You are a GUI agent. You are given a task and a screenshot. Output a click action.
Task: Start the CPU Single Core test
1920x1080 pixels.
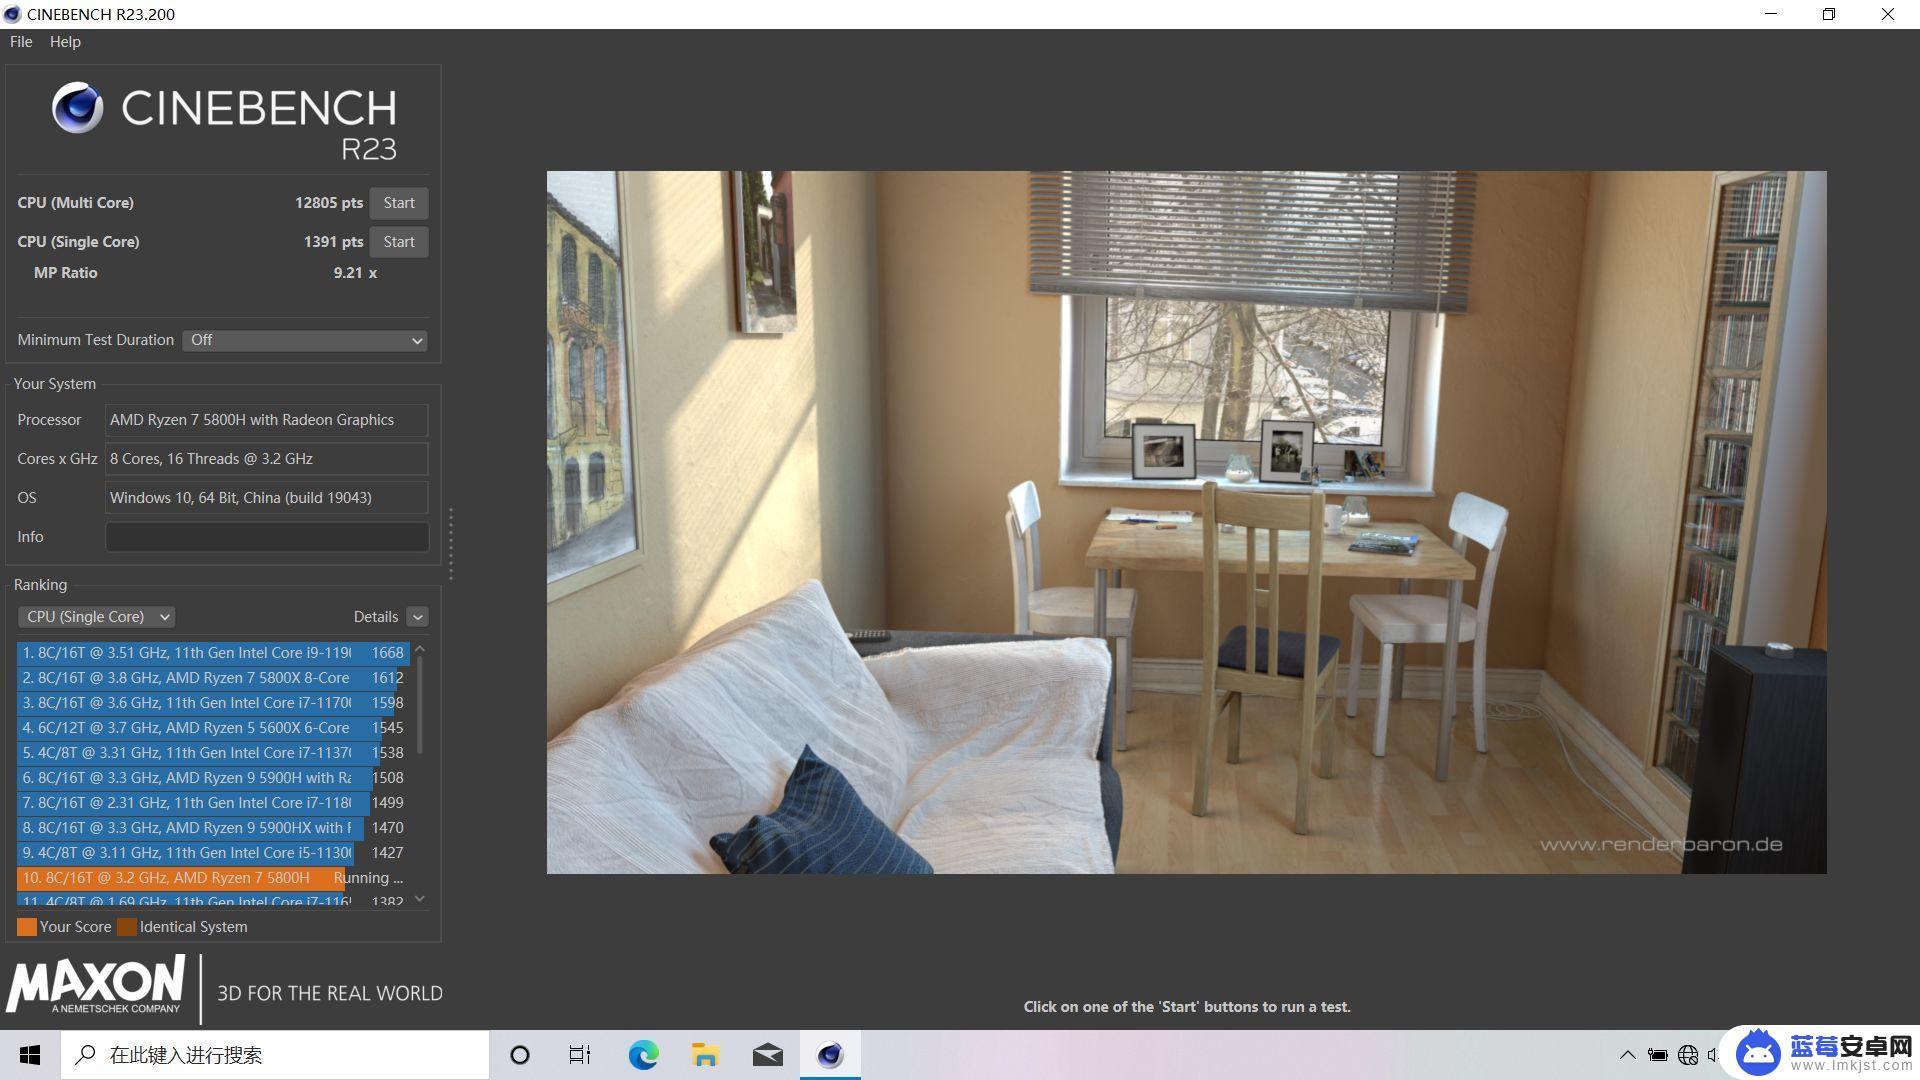pos(399,242)
